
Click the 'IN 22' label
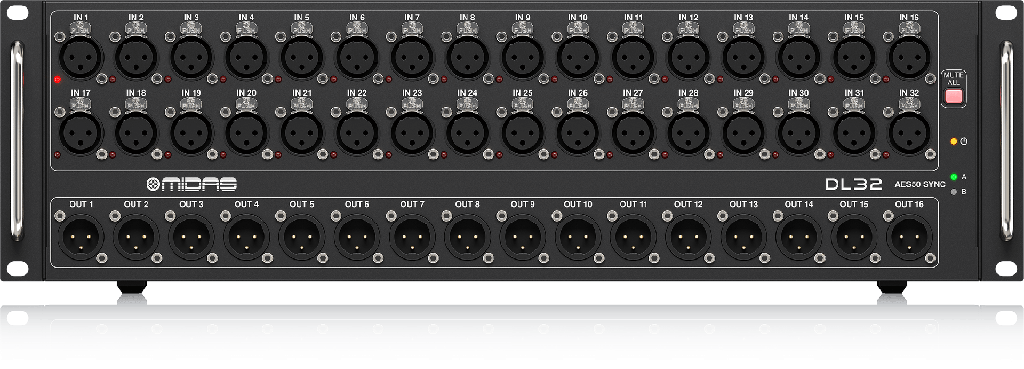pyautogui.click(x=357, y=93)
